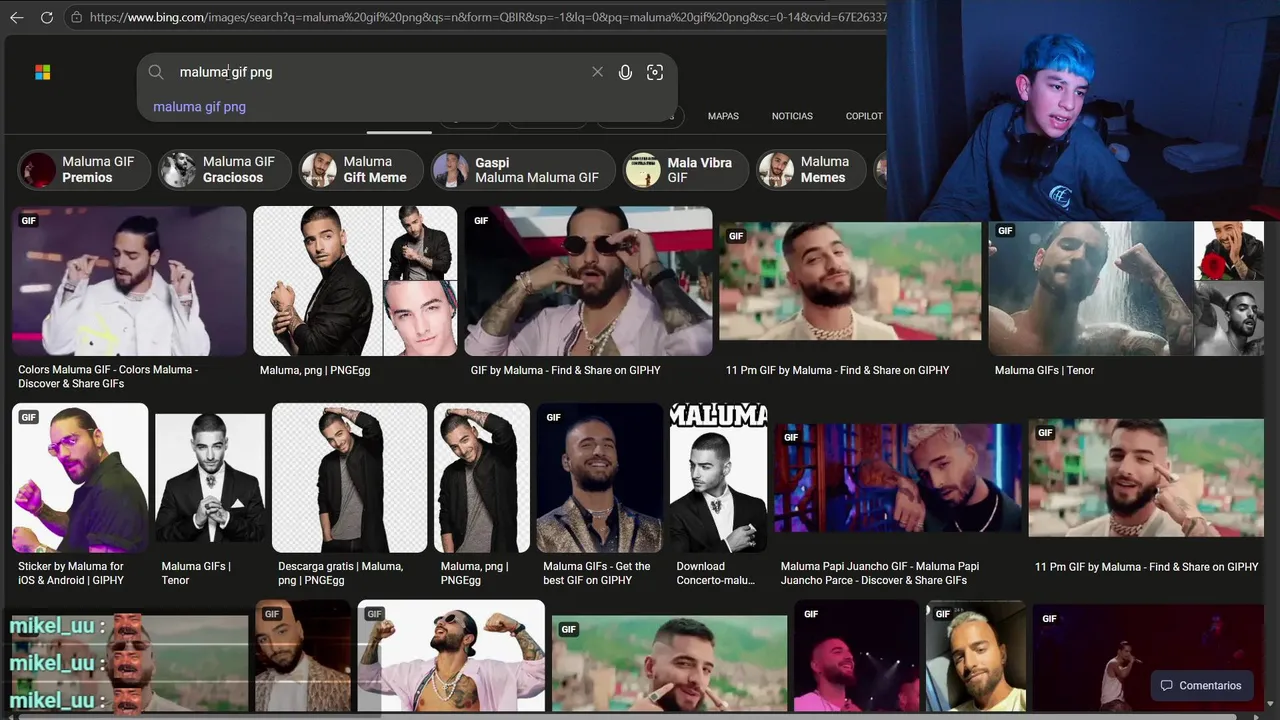Open the 'Descarga gratis | Maluma, png' thumbnail
The image size is (1280, 720).
(x=349, y=478)
